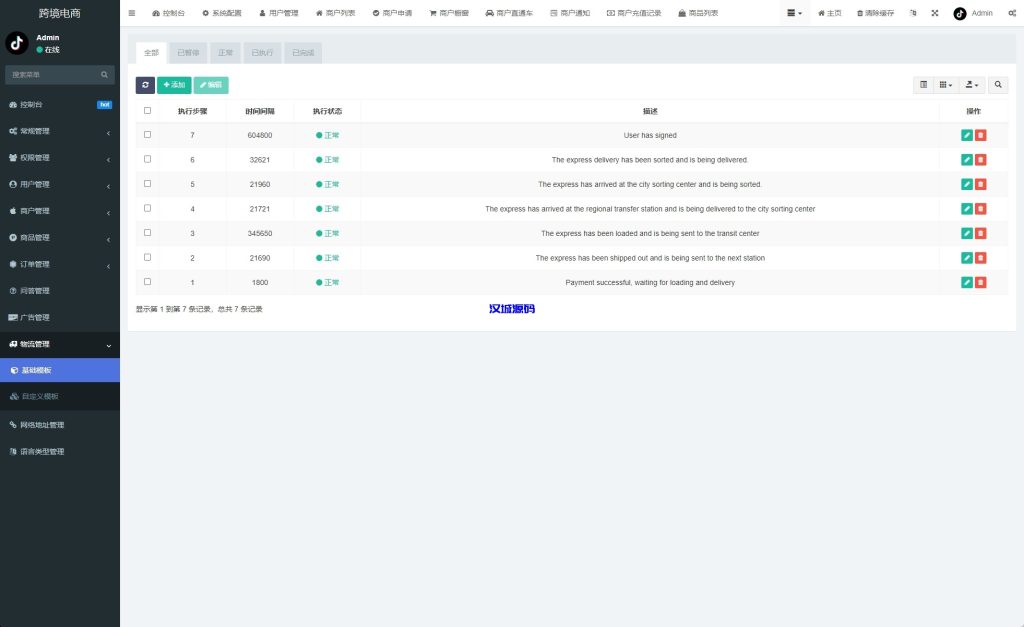The image size is (1024, 627).
Task: Check the header select-all checkbox
Action: [x=147, y=111]
